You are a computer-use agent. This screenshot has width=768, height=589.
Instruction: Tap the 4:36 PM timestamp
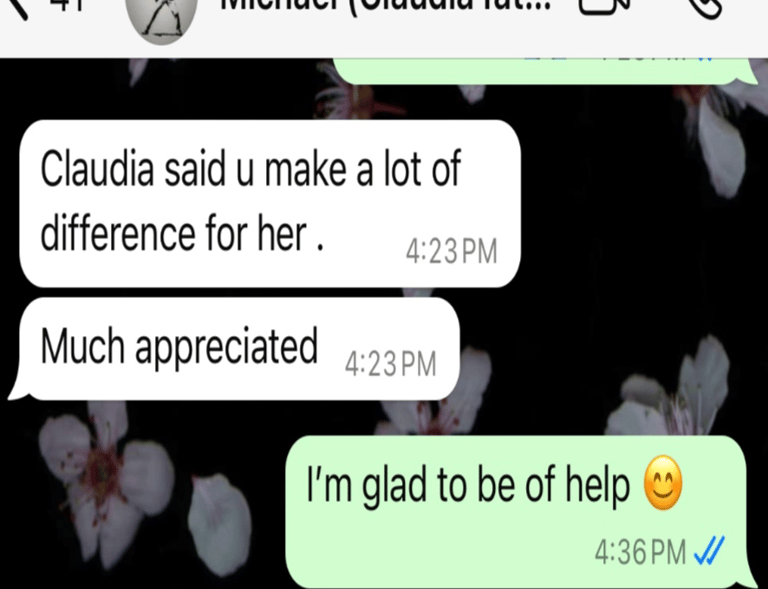(640, 552)
